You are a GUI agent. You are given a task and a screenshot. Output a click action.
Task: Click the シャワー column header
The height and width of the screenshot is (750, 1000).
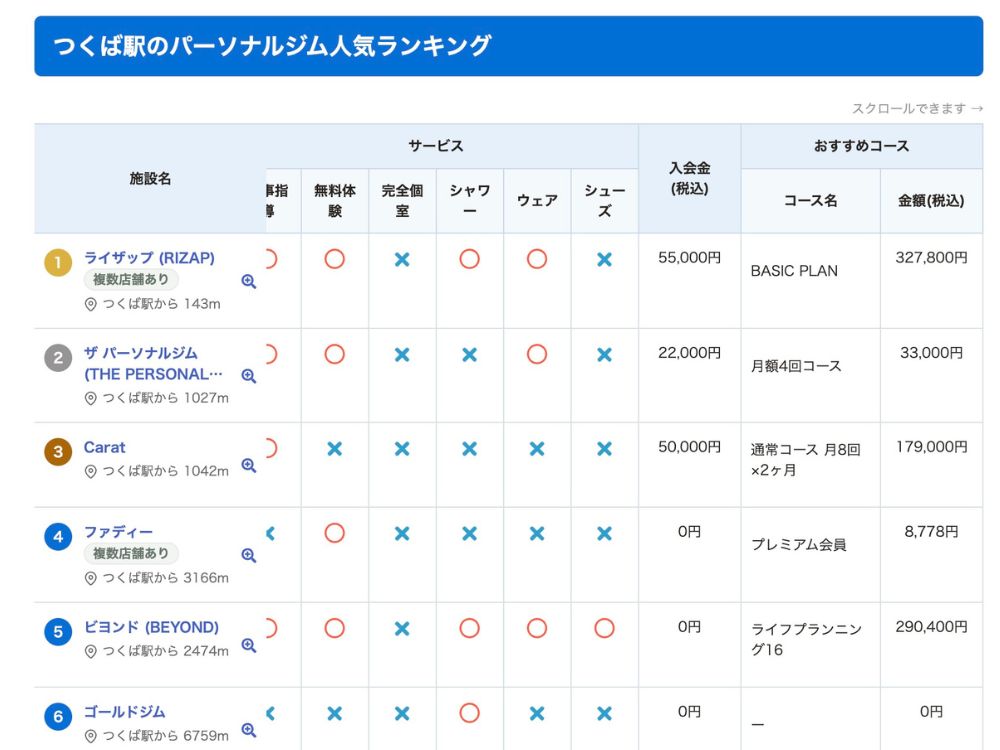[x=469, y=200]
